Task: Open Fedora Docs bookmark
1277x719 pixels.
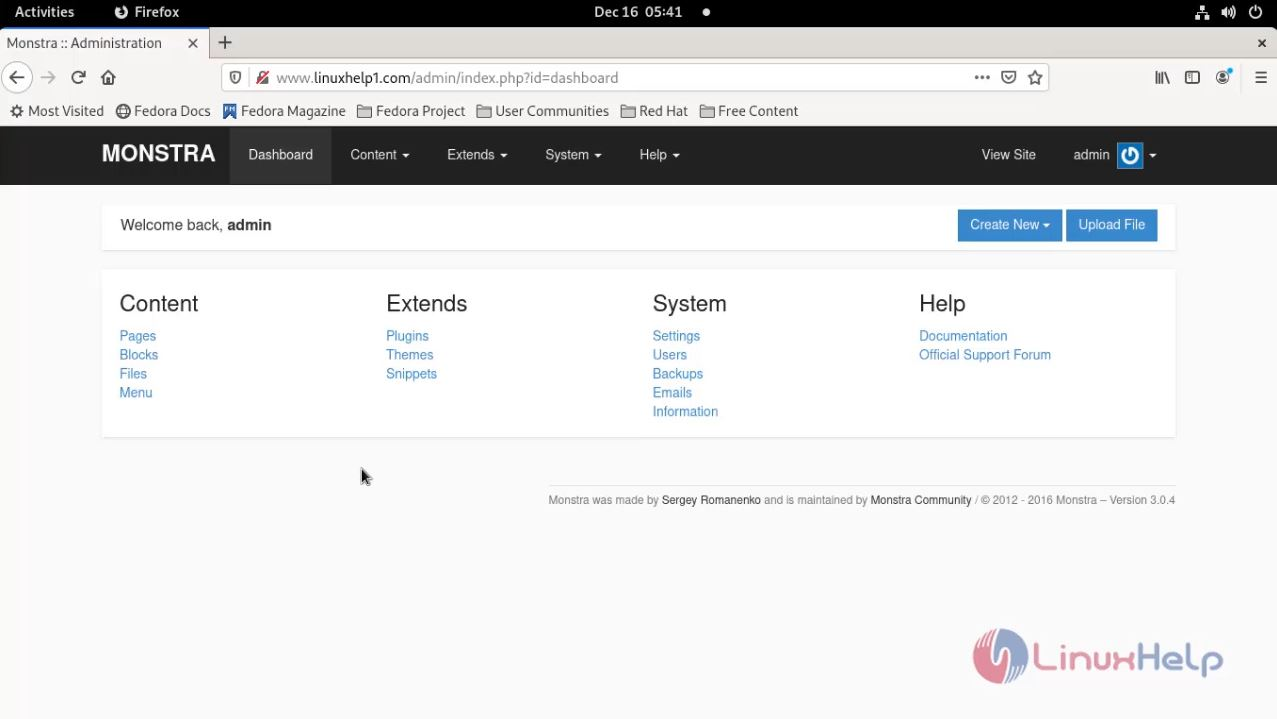Action: tap(163, 111)
